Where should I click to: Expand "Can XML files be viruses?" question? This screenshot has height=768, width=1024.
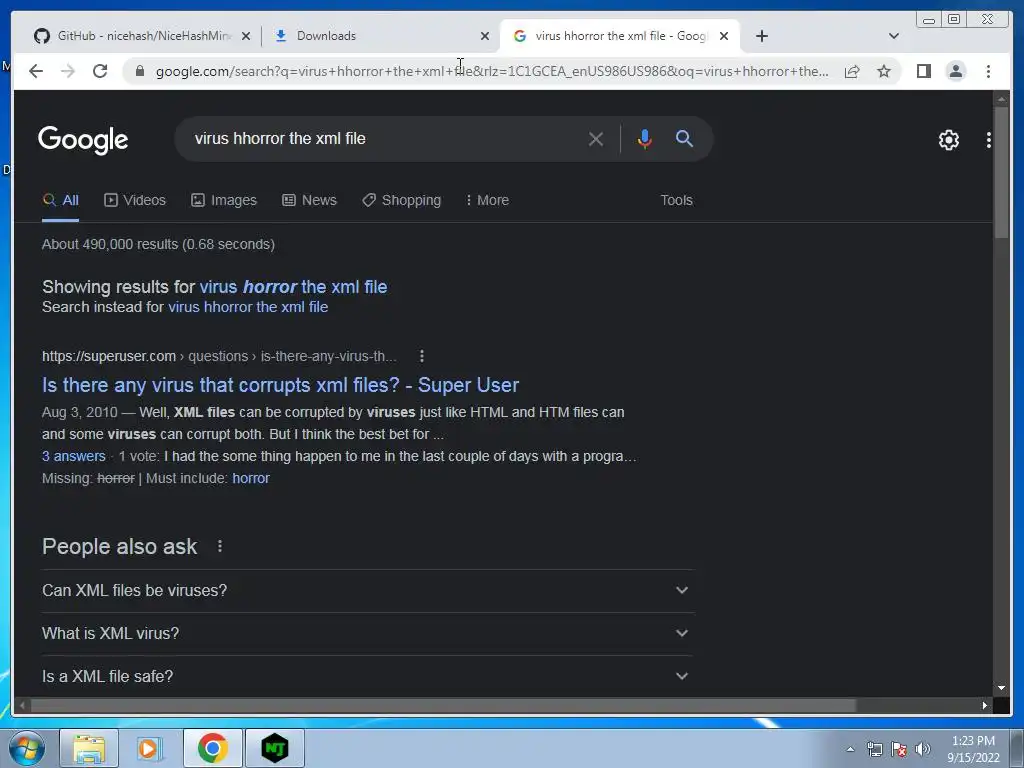coord(368,590)
